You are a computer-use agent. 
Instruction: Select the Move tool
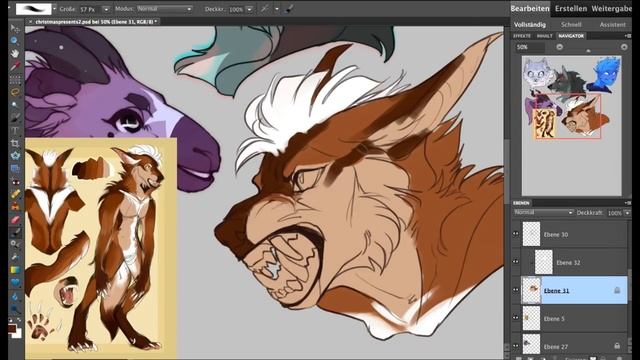(15, 28)
